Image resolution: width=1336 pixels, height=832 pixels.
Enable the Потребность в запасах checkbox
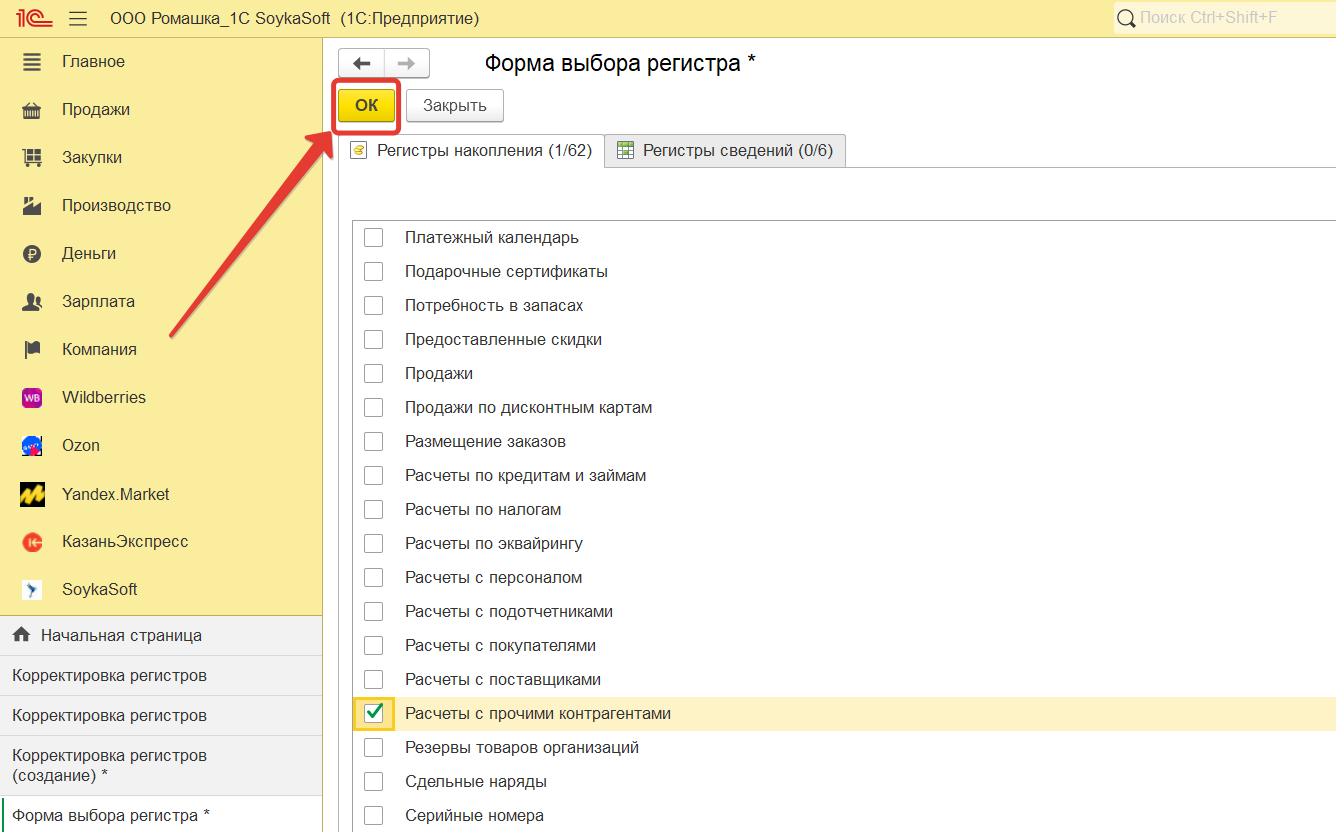point(373,306)
